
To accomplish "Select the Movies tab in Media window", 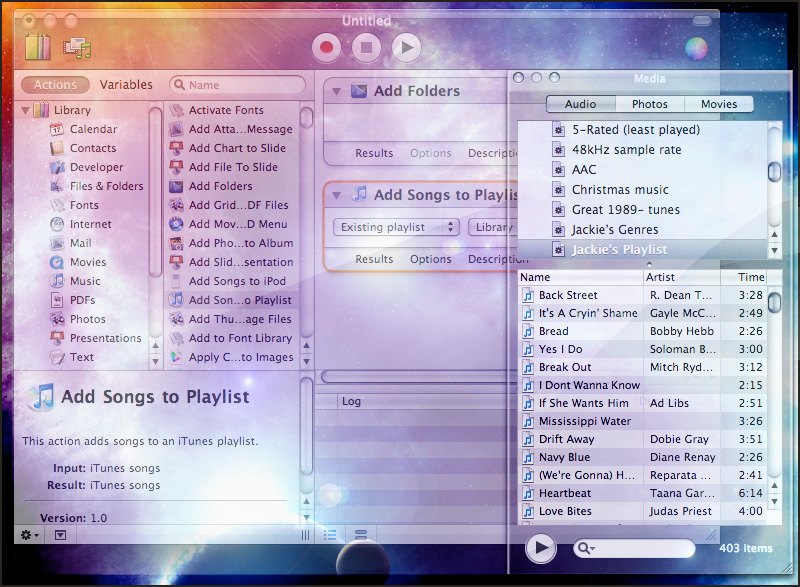I will coord(719,104).
